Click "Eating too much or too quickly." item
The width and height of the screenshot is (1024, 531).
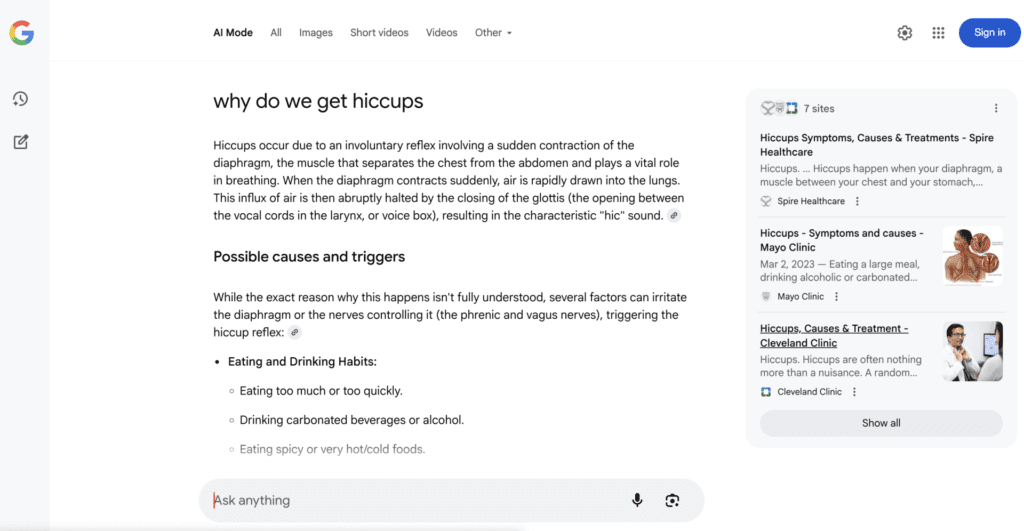pyautogui.click(x=321, y=391)
